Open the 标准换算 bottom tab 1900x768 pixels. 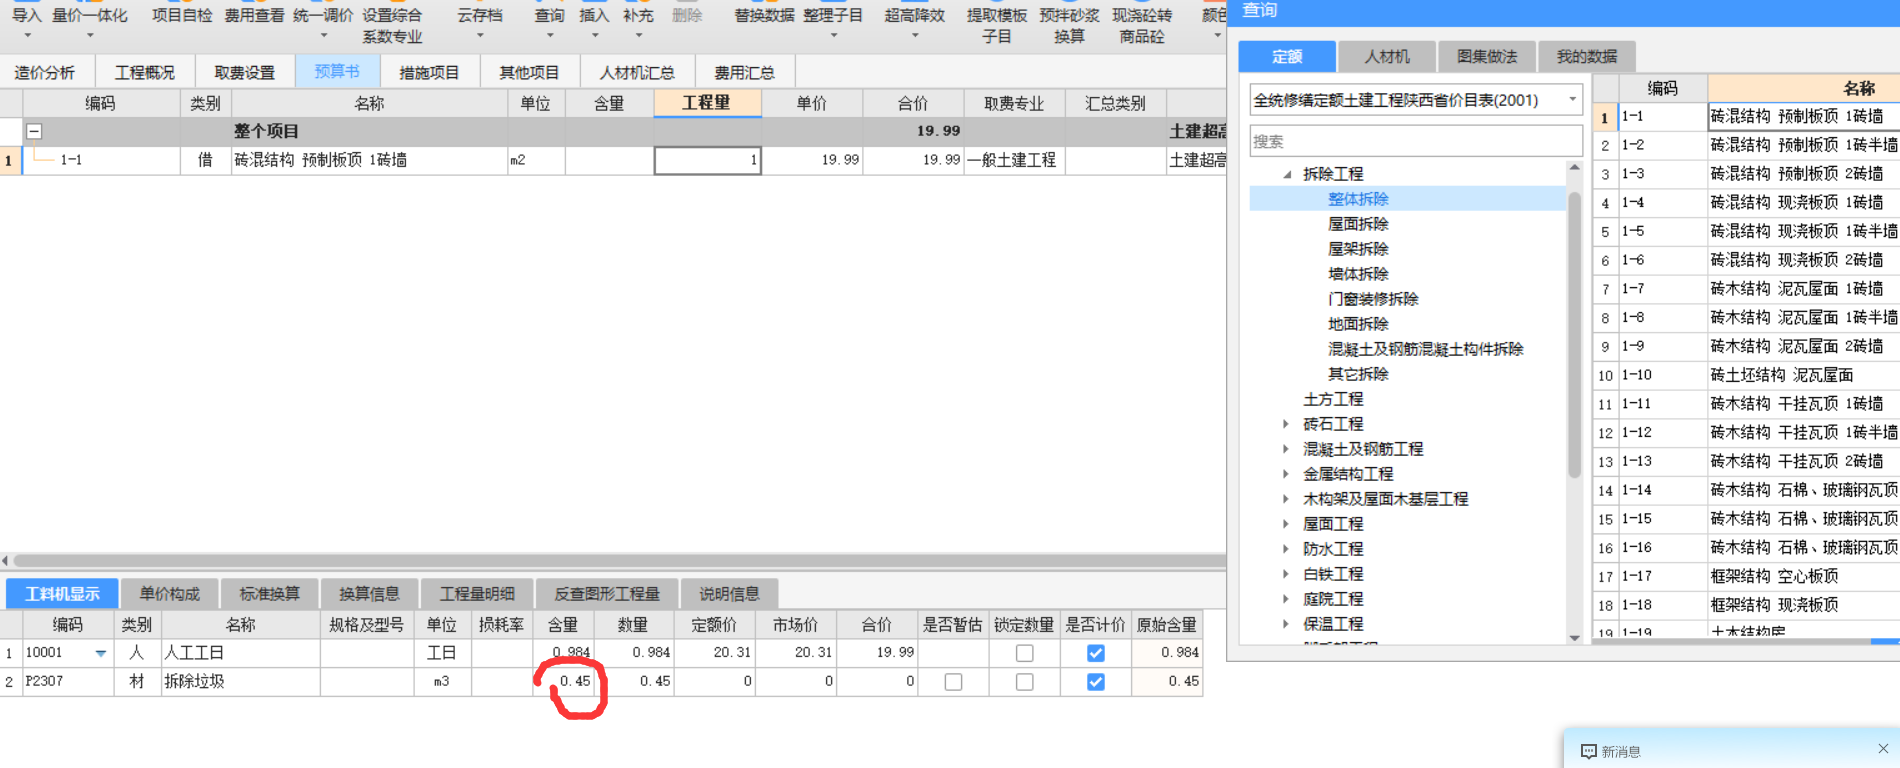(x=269, y=594)
